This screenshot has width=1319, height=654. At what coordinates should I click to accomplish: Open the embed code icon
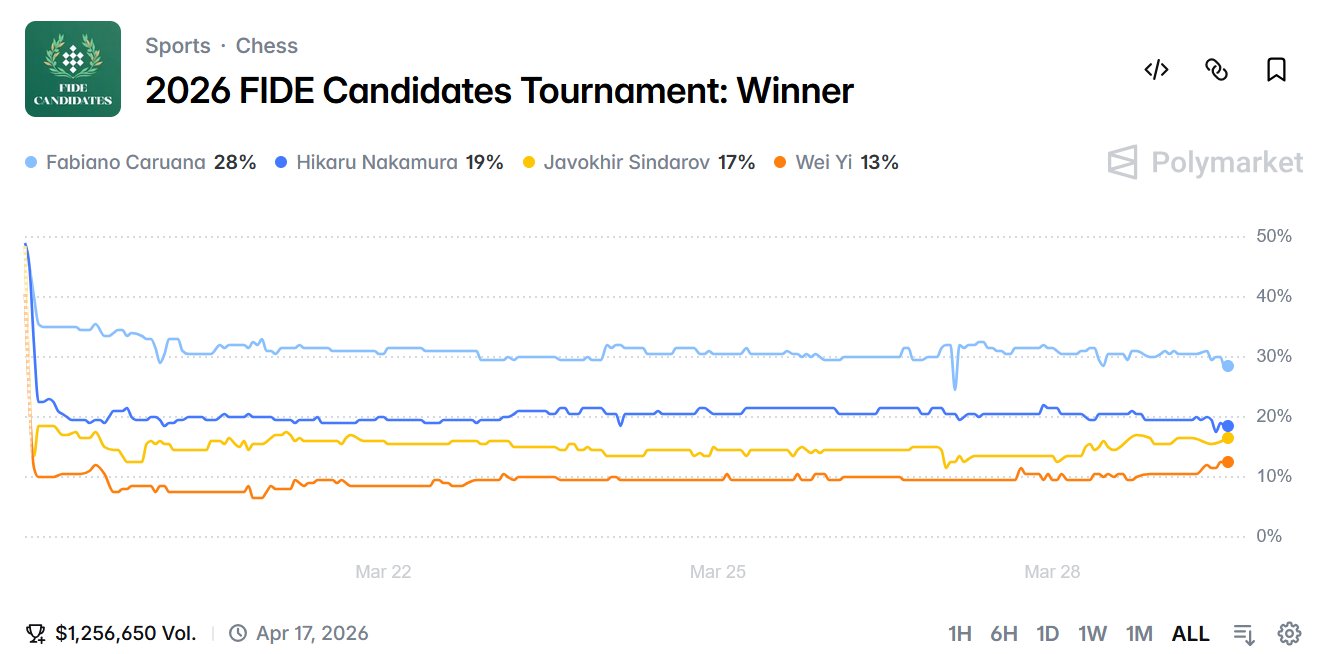(x=1156, y=70)
